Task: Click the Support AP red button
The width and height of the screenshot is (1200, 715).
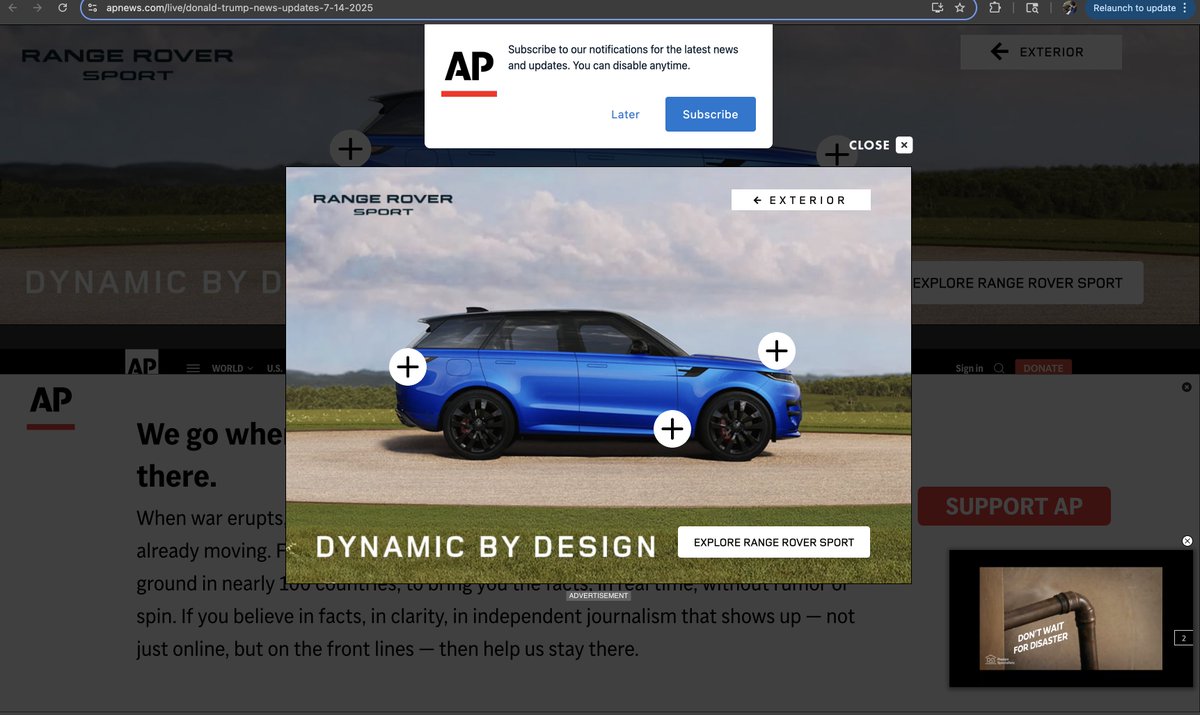Action: click(x=1014, y=506)
